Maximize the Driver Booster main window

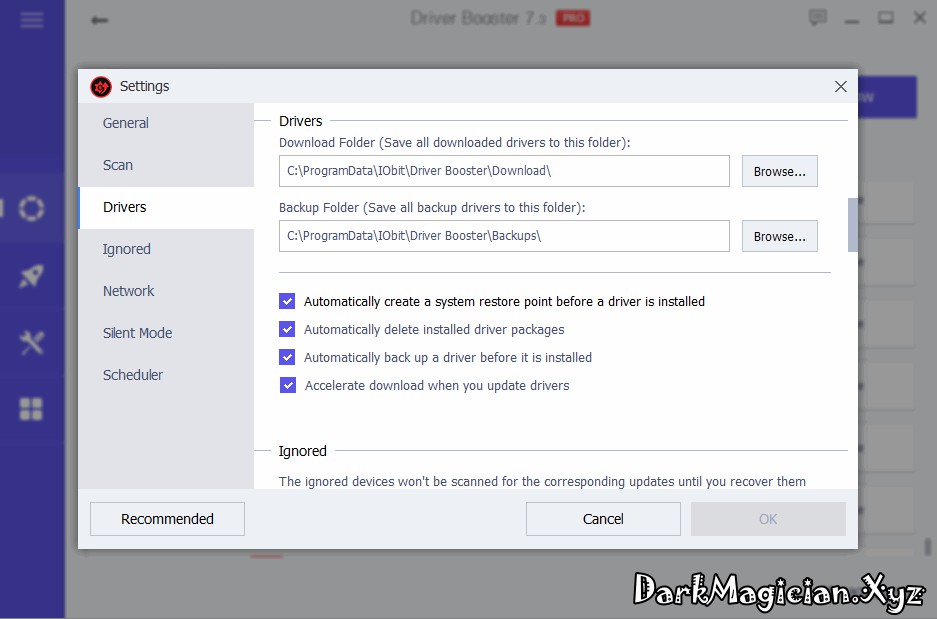(x=886, y=18)
